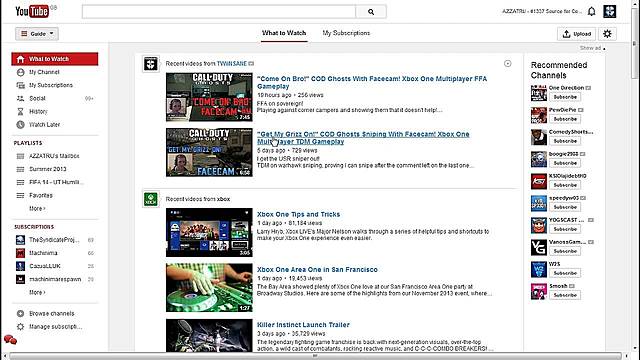Click the Social people icon
The width and height of the screenshot is (640, 360).
[20, 98]
